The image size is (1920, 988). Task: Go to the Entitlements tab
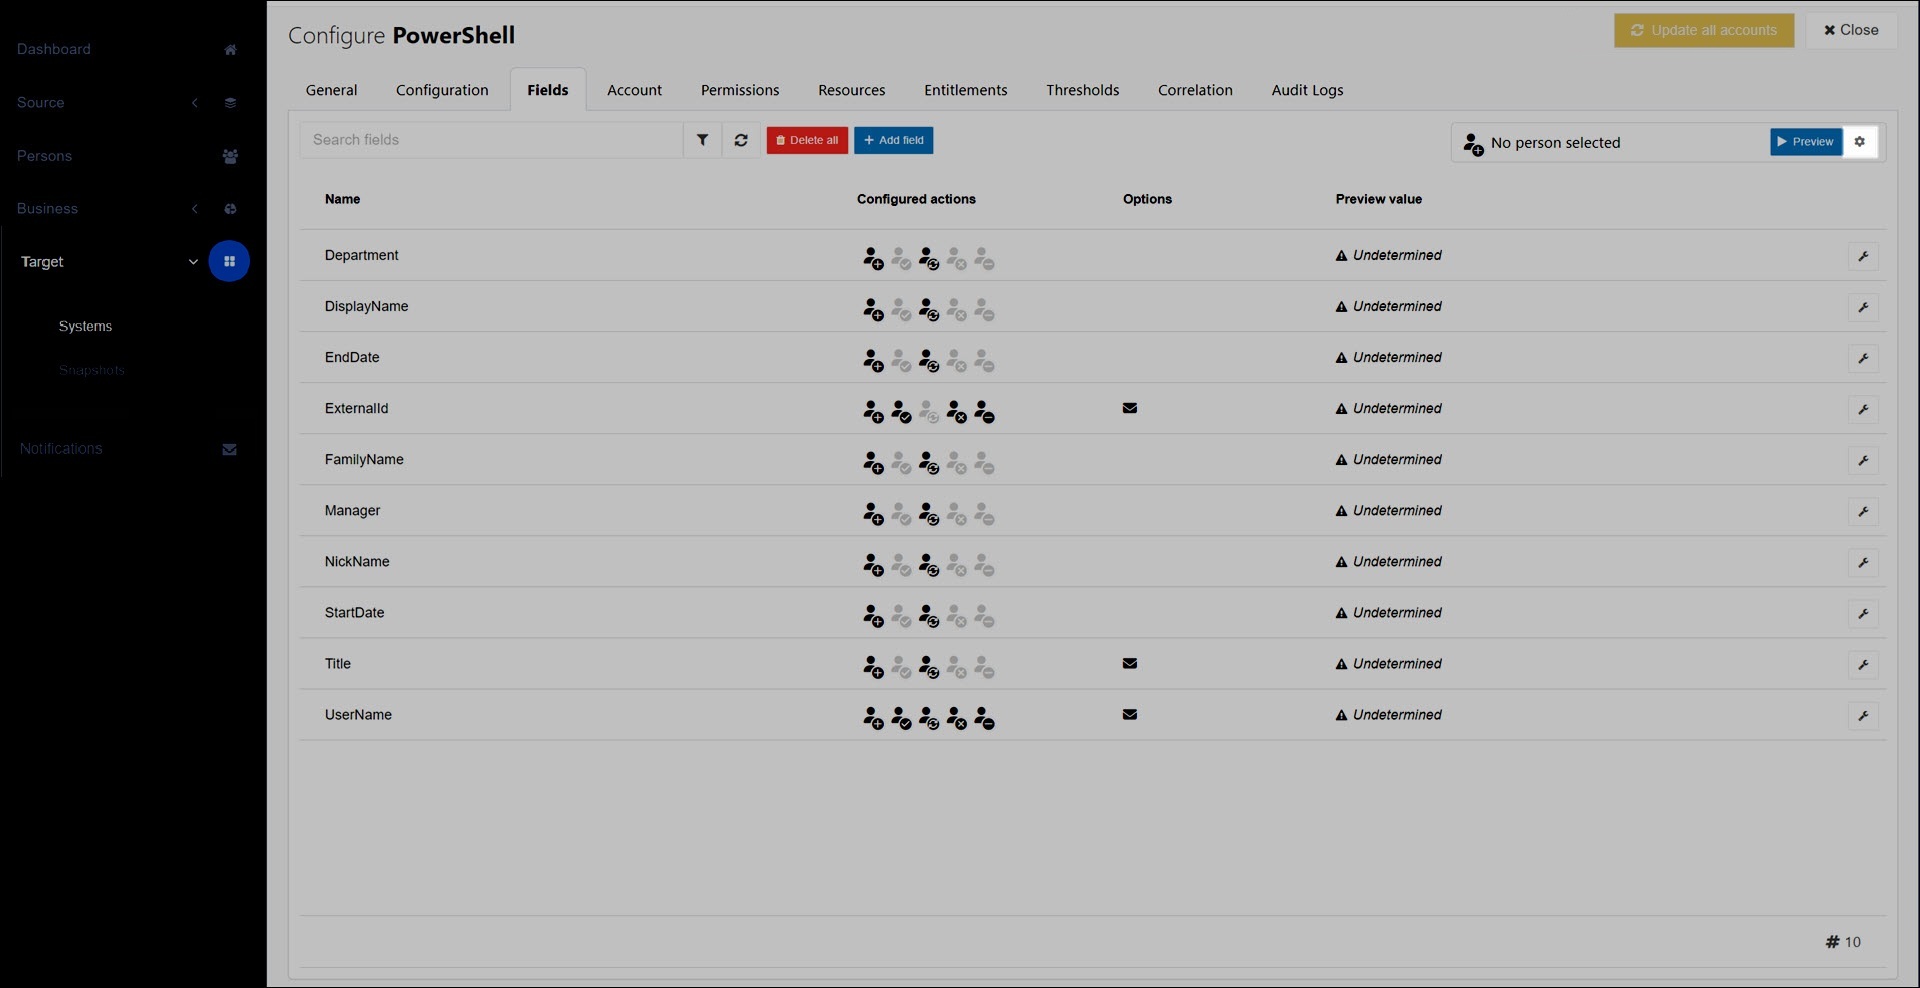[x=965, y=90]
